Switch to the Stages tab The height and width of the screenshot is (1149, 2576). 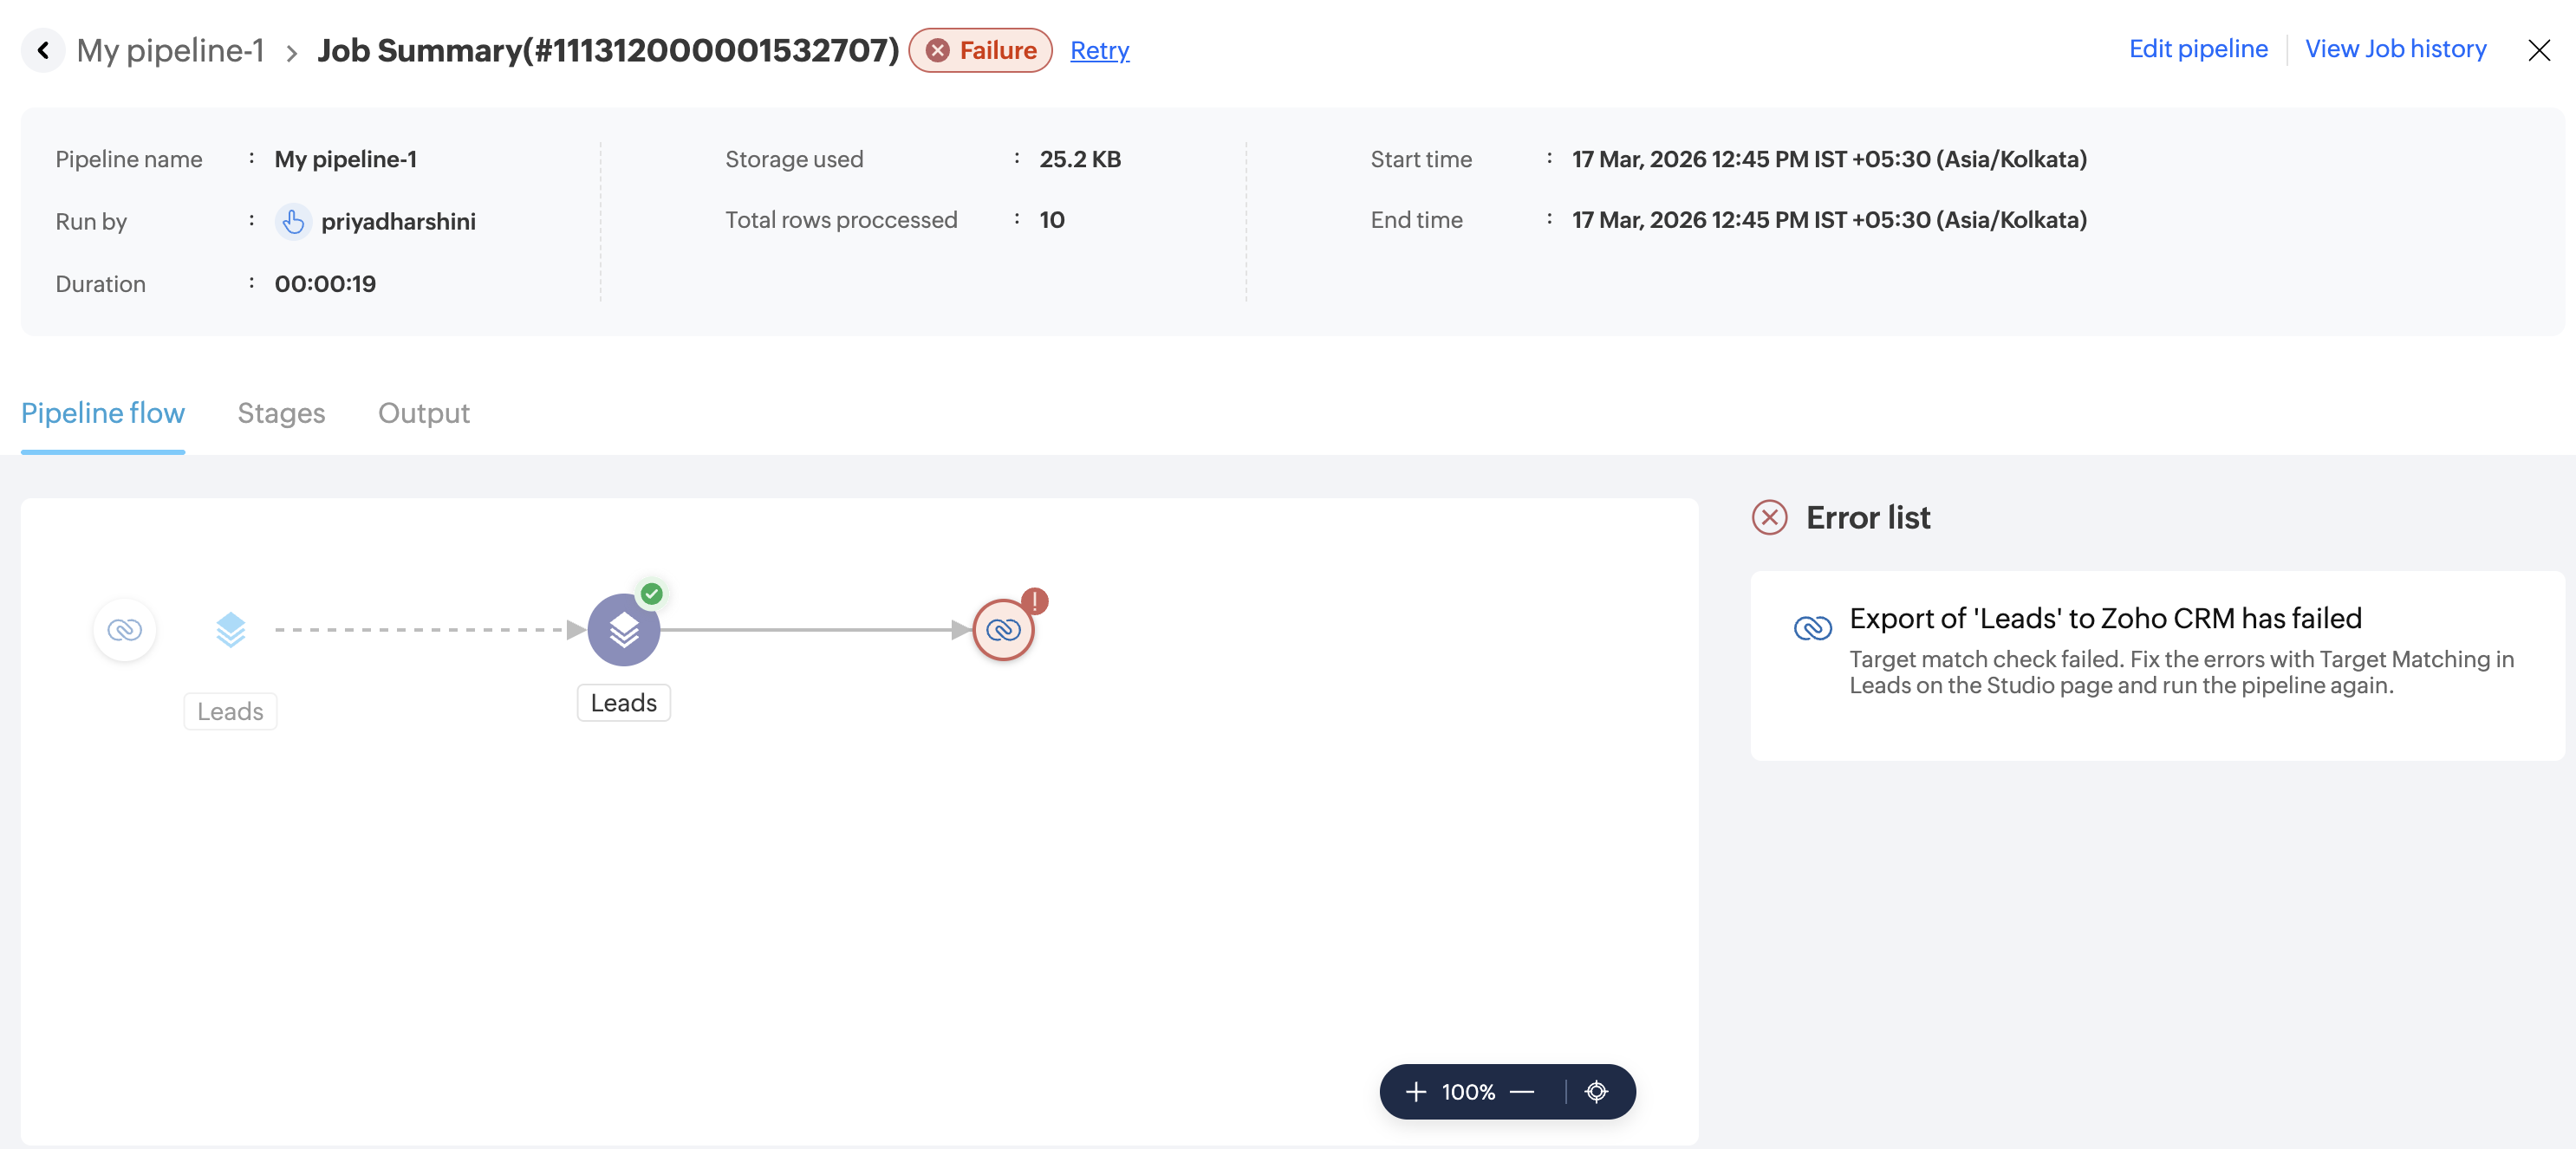click(281, 413)
